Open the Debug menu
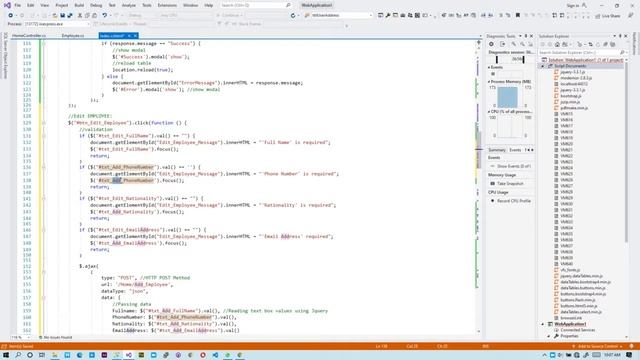This screenshot has width=640, height=360. (96, 5)
